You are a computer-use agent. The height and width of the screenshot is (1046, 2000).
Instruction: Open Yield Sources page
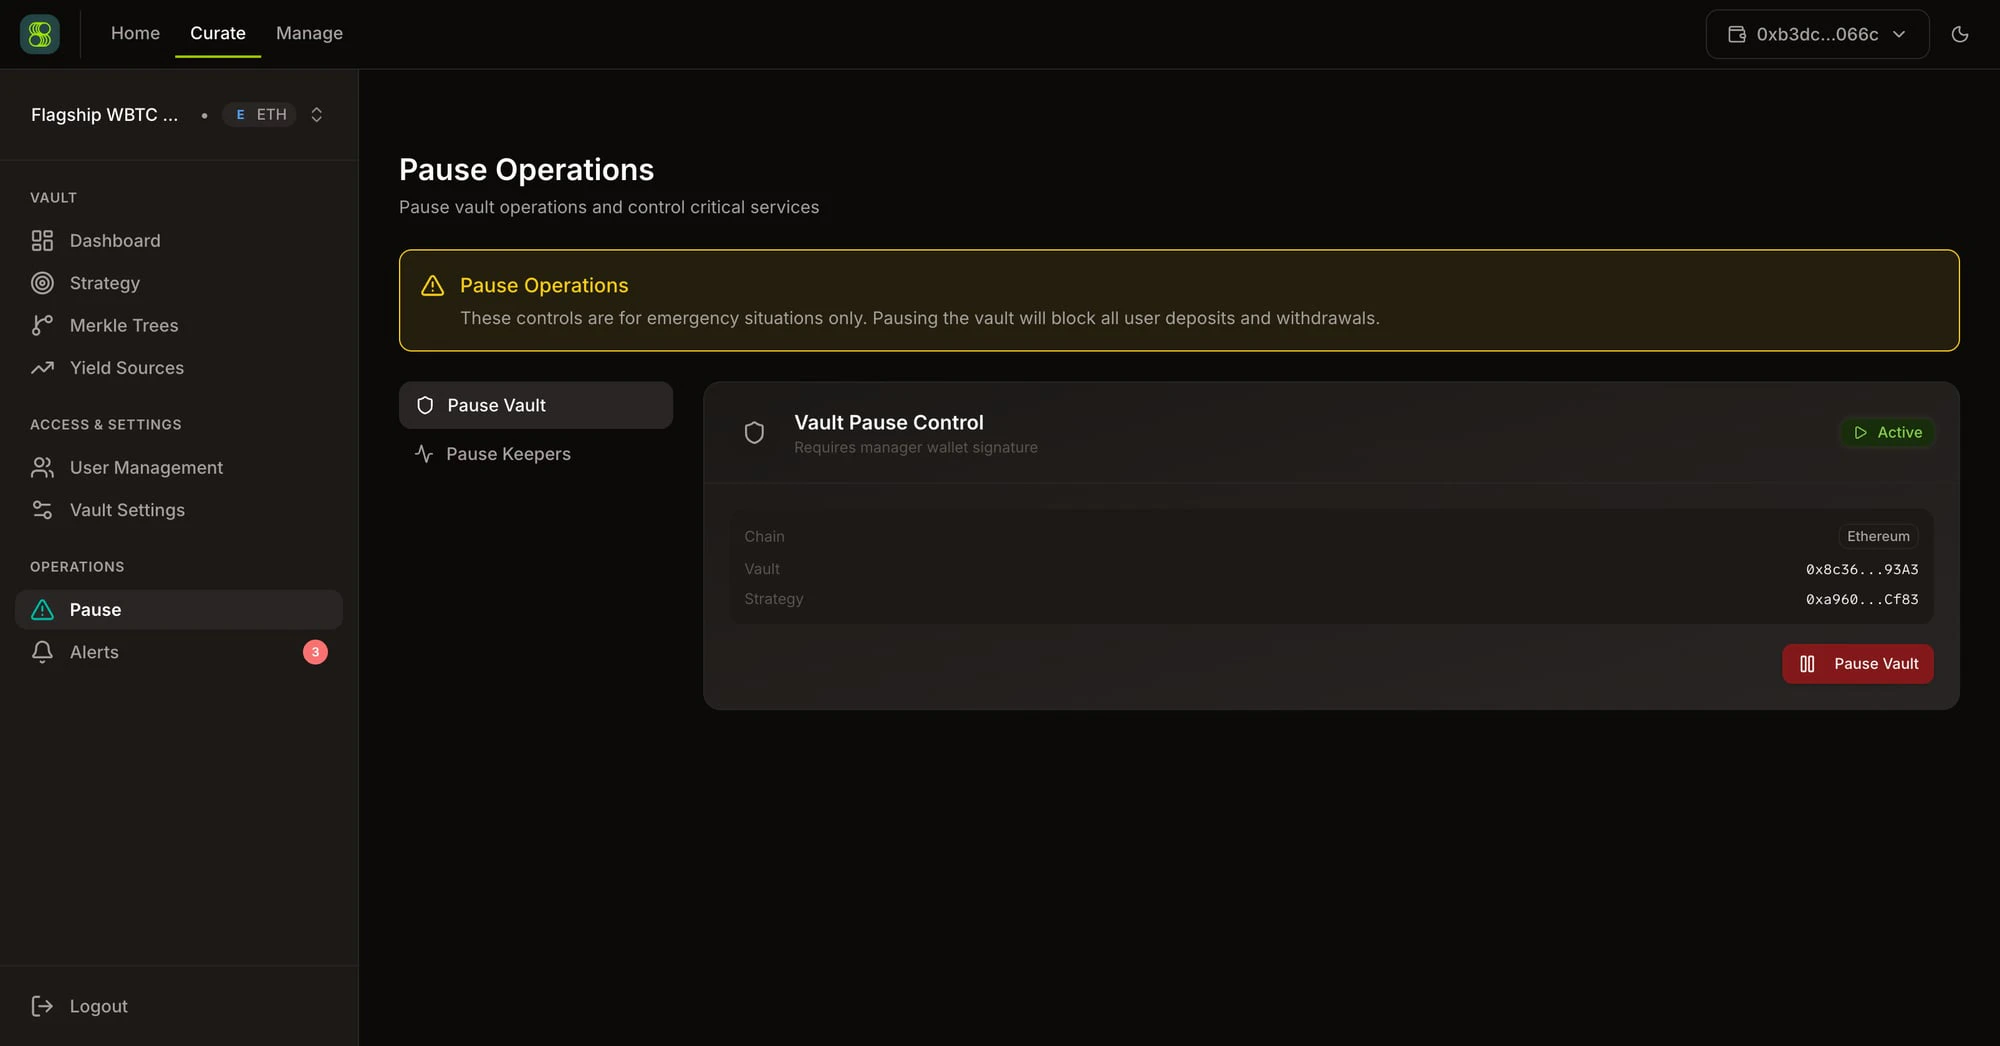(x=179, y=368)
